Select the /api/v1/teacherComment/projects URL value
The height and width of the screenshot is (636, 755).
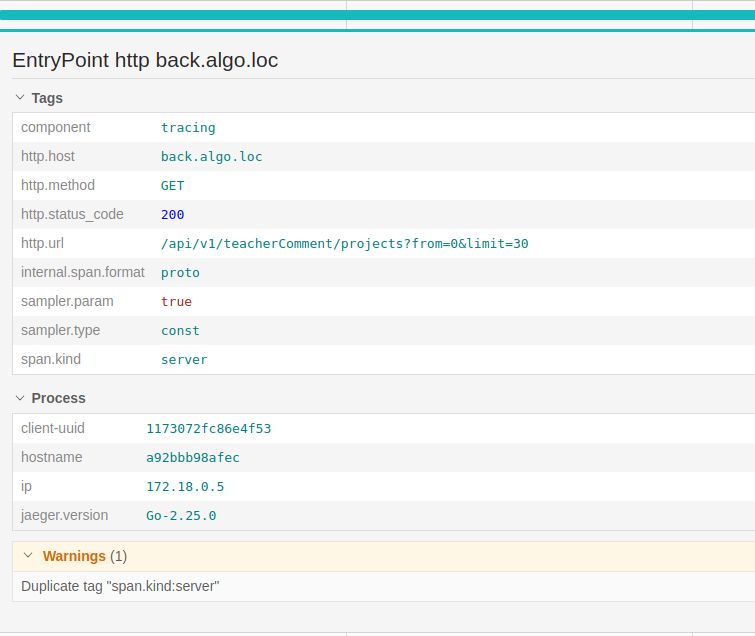(344, 244)
